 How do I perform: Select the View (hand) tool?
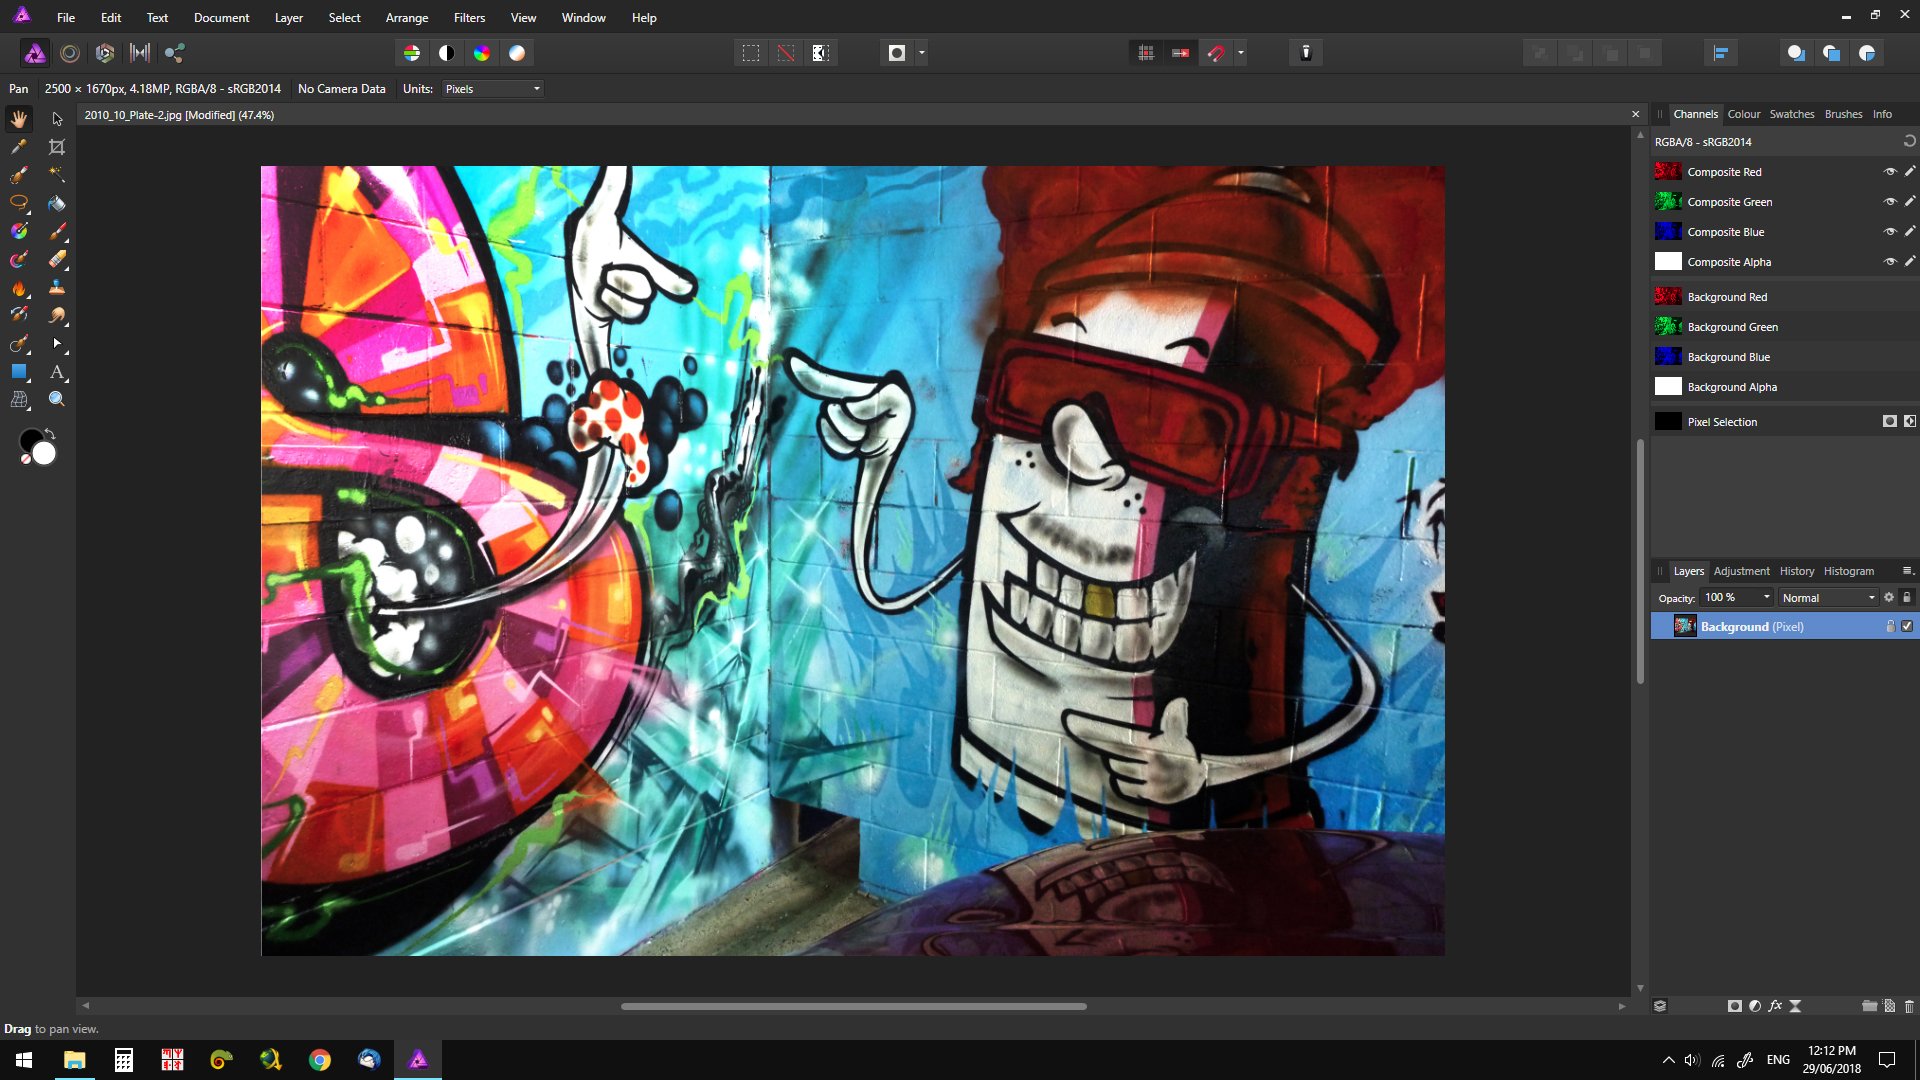coord(19,119)
